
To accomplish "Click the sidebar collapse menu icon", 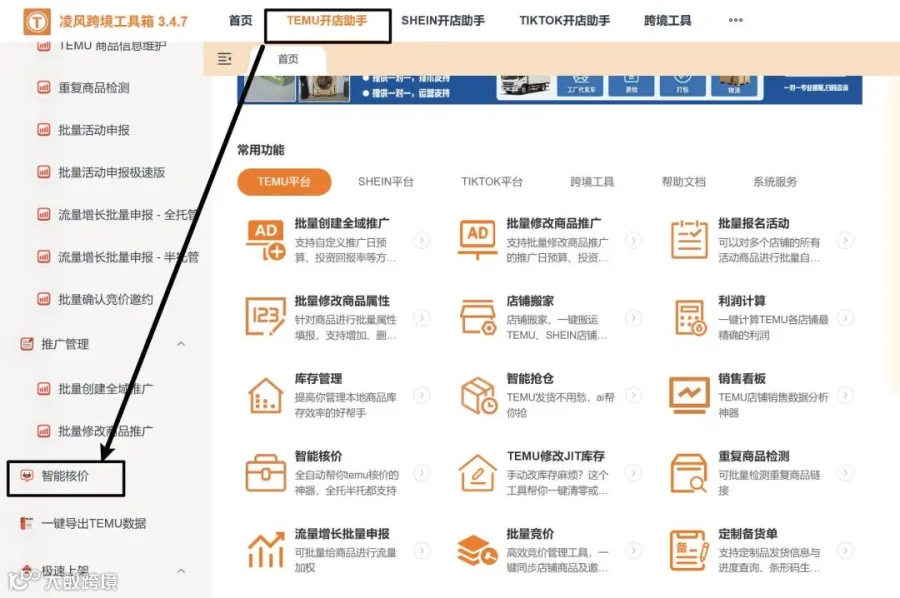I will pyautogui.click(x=224, y=59).
